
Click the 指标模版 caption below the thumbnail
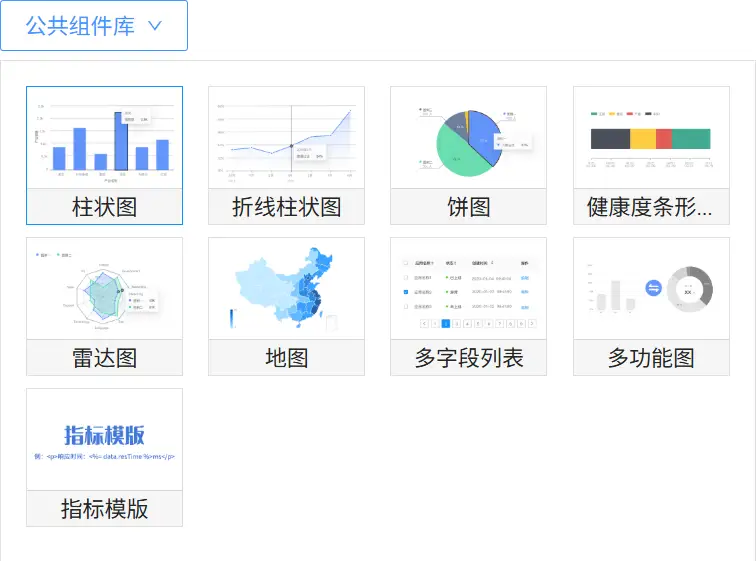click(x=104, y=509)
